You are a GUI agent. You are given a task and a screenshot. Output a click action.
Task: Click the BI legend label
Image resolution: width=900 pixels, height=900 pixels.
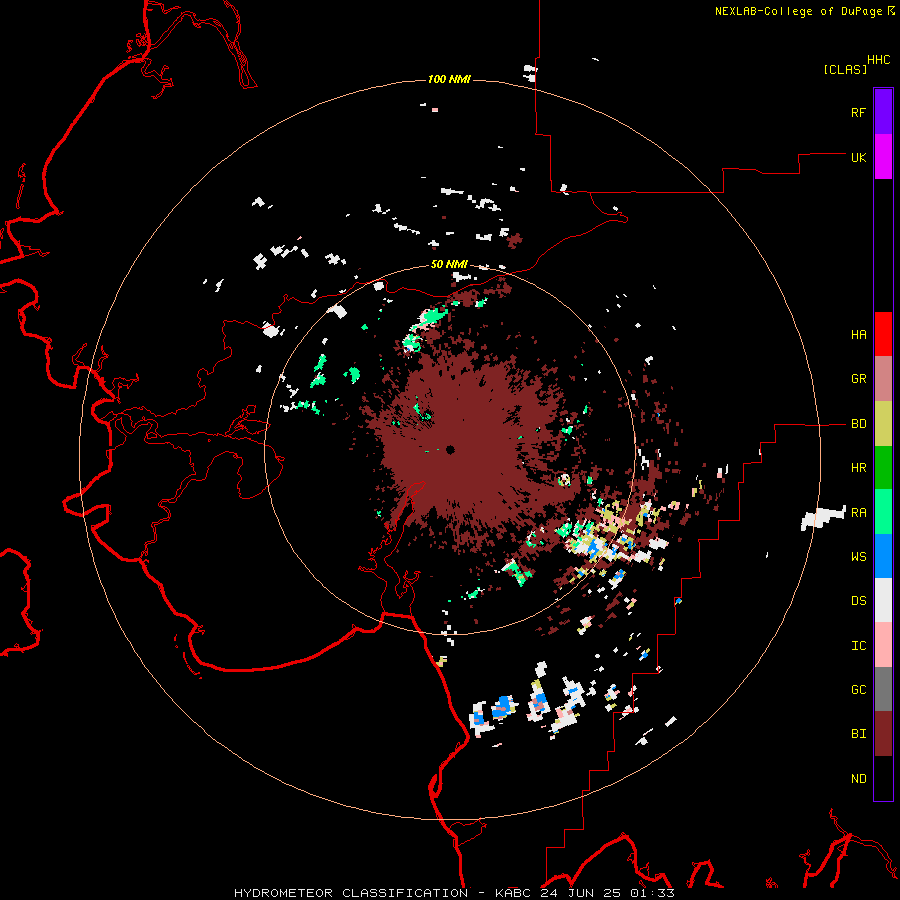tap(858, 734)
